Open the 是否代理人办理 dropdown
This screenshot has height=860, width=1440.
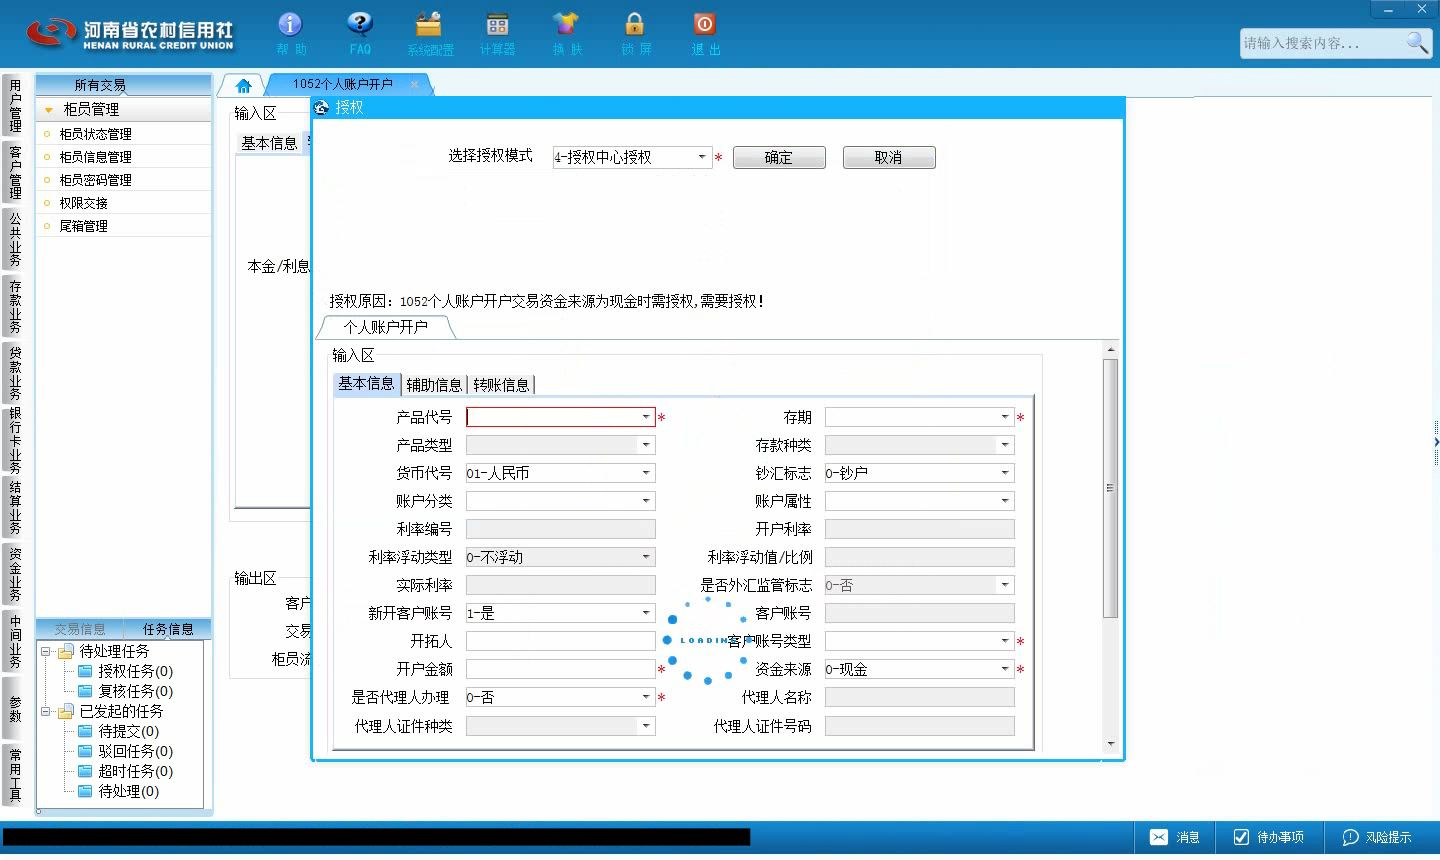click(646, 697)
